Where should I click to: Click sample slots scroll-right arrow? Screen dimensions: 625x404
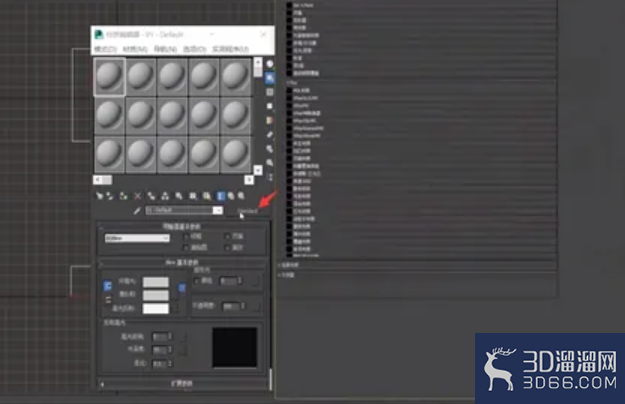(x=249, y=180)
